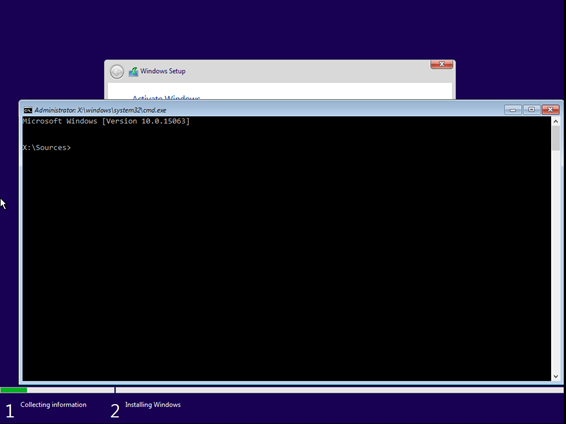This screenshot has height=424, width=566.
Task: Click the empty second progress bar segment
Action: click(x=340, y=390)
